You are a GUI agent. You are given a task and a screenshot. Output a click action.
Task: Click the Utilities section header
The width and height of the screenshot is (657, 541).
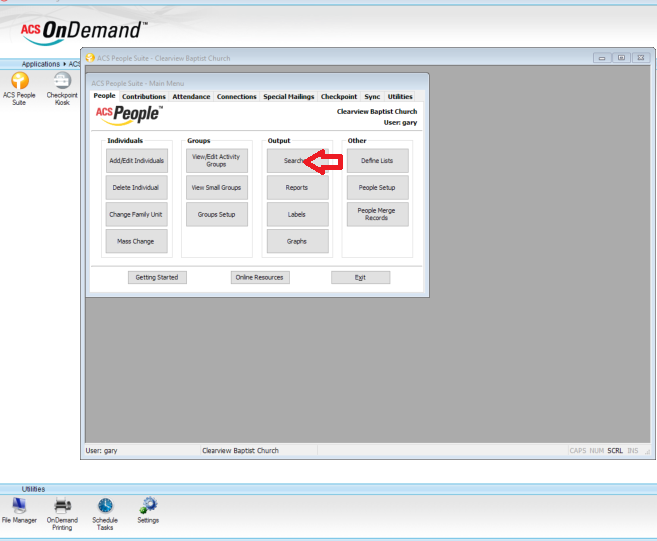[x=33, y=489]
